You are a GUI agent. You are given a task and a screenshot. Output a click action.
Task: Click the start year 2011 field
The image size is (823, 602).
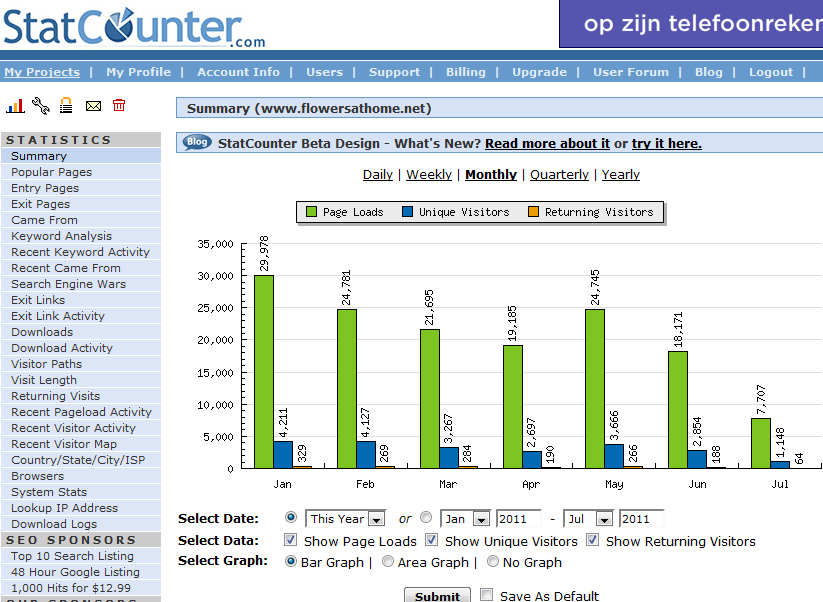[519, 519]
